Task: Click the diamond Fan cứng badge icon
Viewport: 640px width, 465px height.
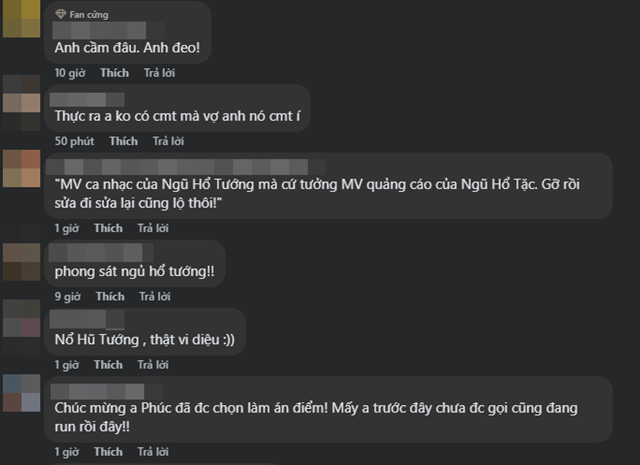Action: pos(60,15)
